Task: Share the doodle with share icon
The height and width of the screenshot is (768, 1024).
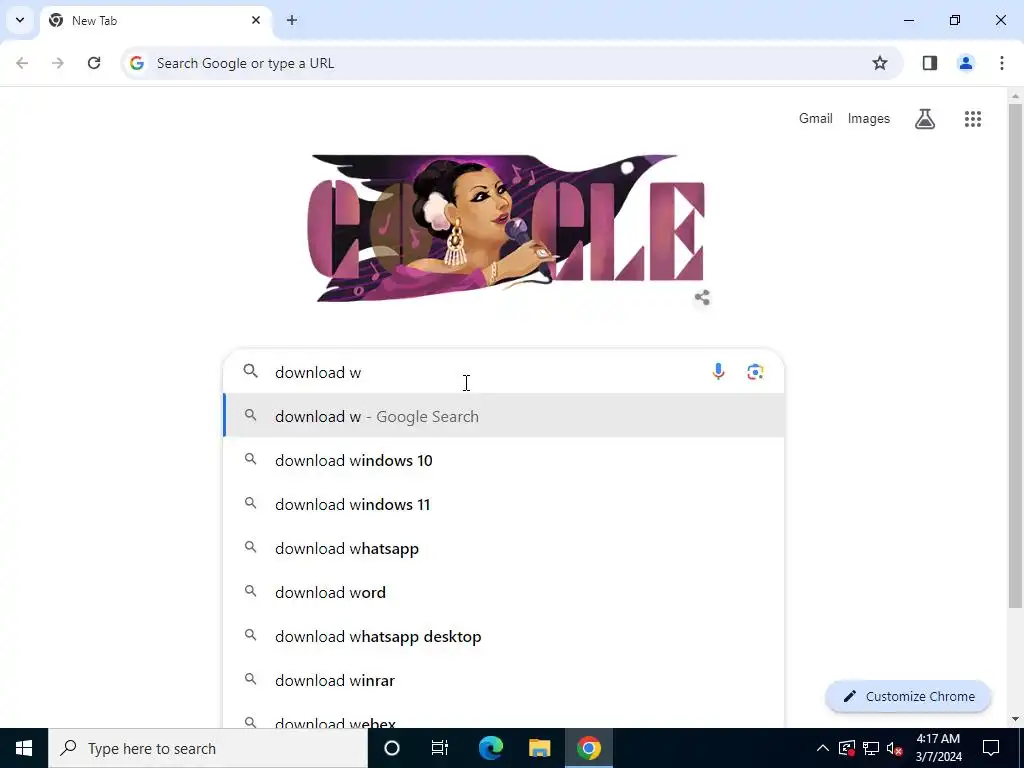Action: tap(702, 298)
